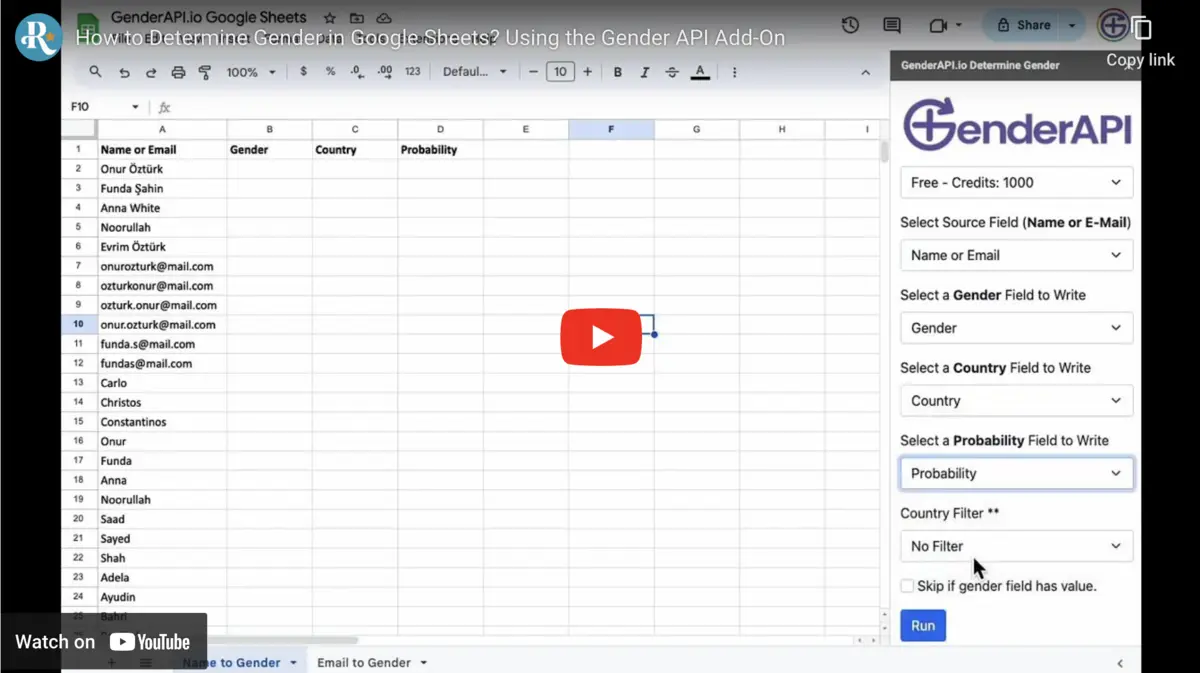
Task: Click the font size field showing 10
Action: click(560, 72)
